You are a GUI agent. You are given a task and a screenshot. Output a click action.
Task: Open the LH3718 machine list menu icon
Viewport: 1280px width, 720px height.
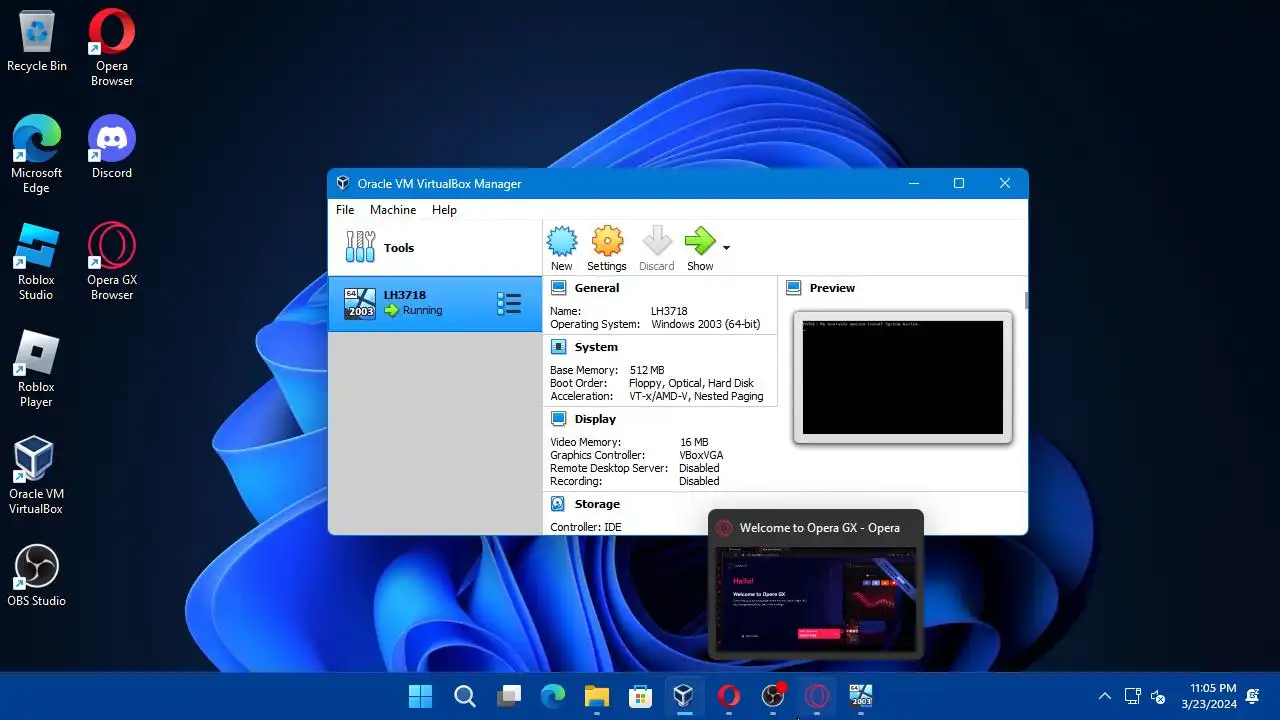(x=509, y=303)
